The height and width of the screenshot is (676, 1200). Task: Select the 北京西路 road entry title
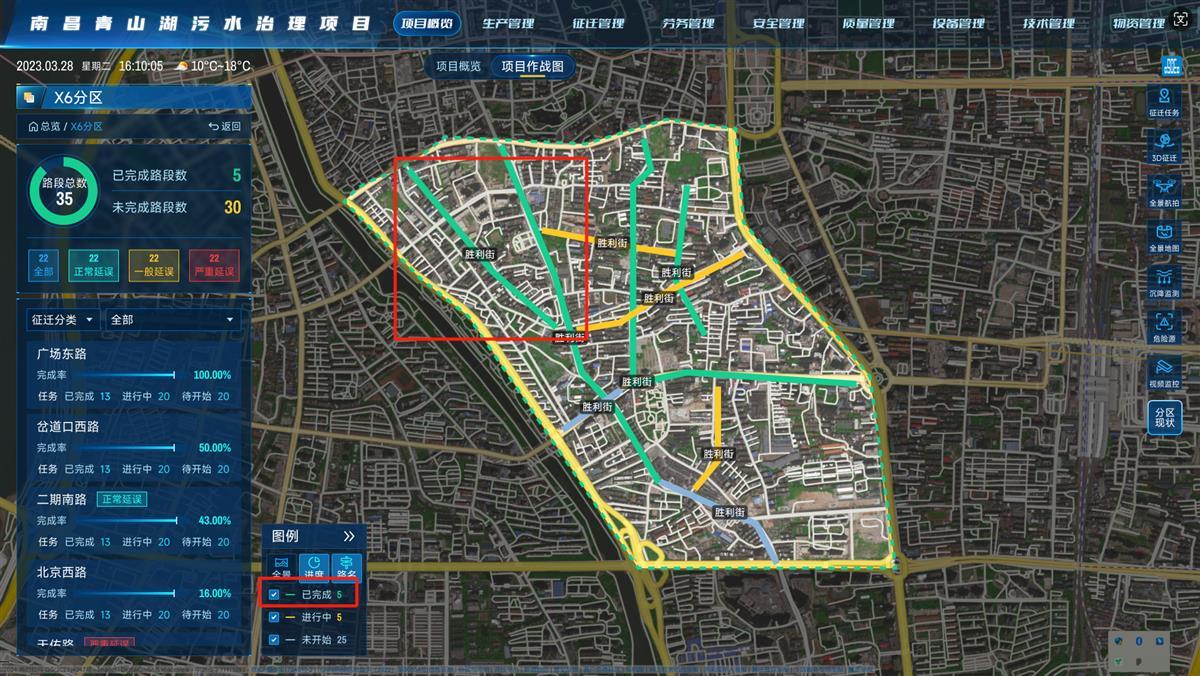(62, 572)
